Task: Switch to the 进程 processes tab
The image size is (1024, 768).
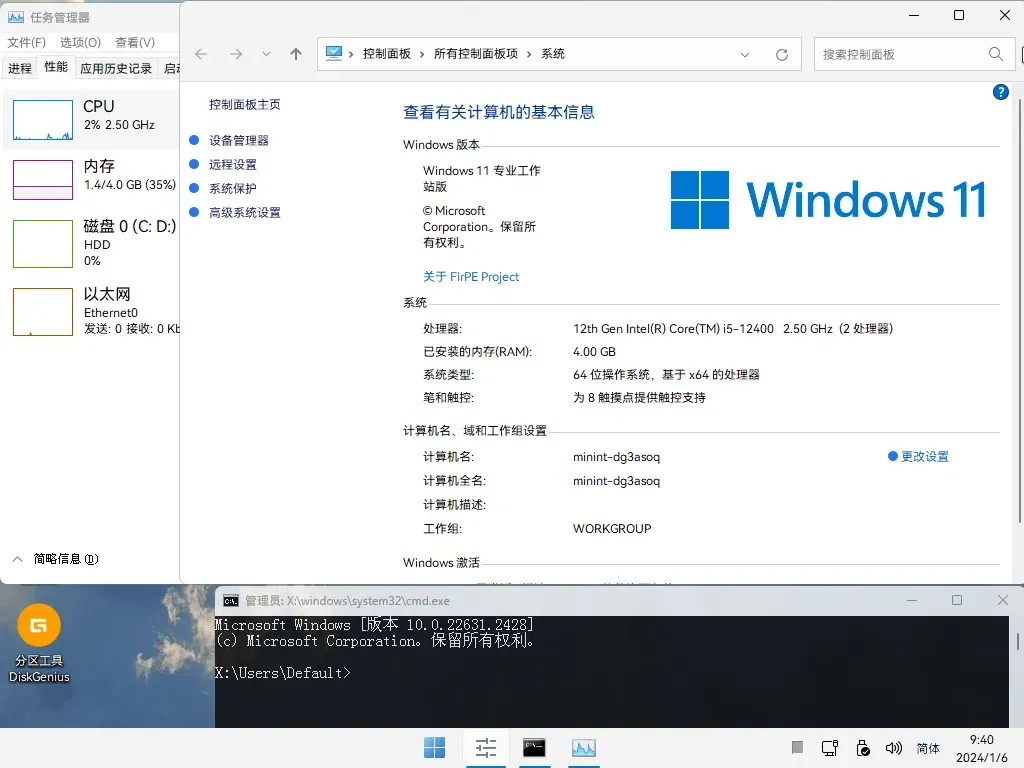Action: 23,67
